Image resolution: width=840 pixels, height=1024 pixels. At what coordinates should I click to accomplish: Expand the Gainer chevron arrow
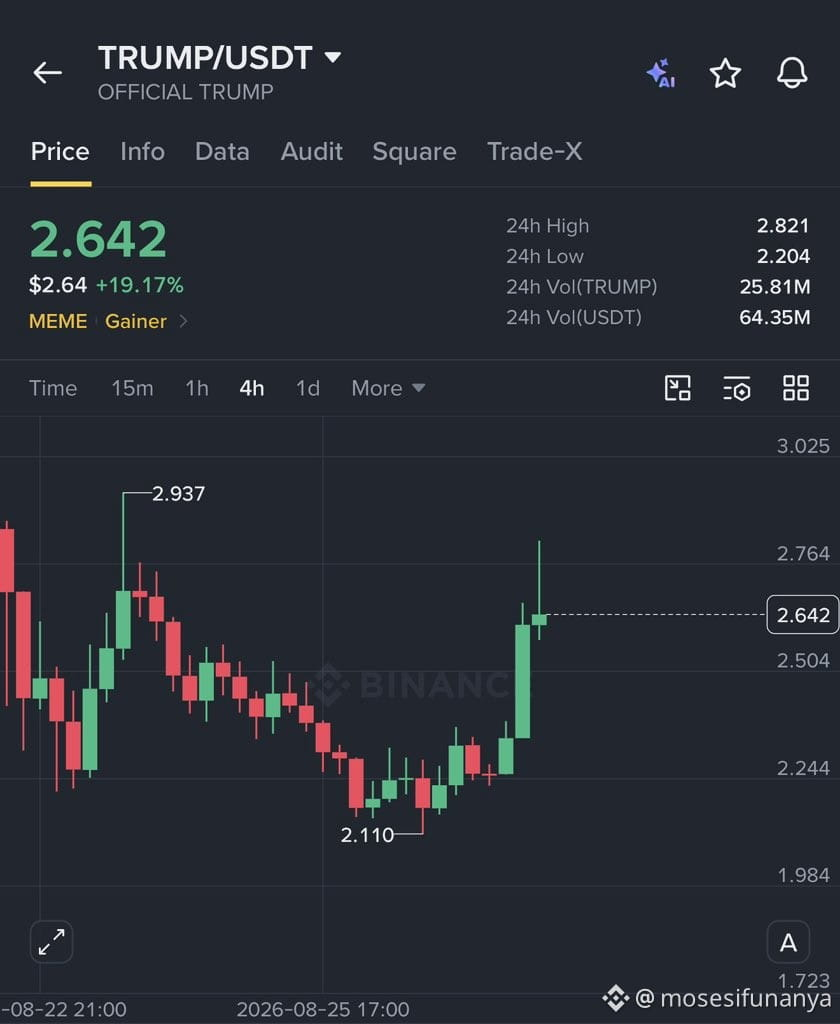pos(184,321)
